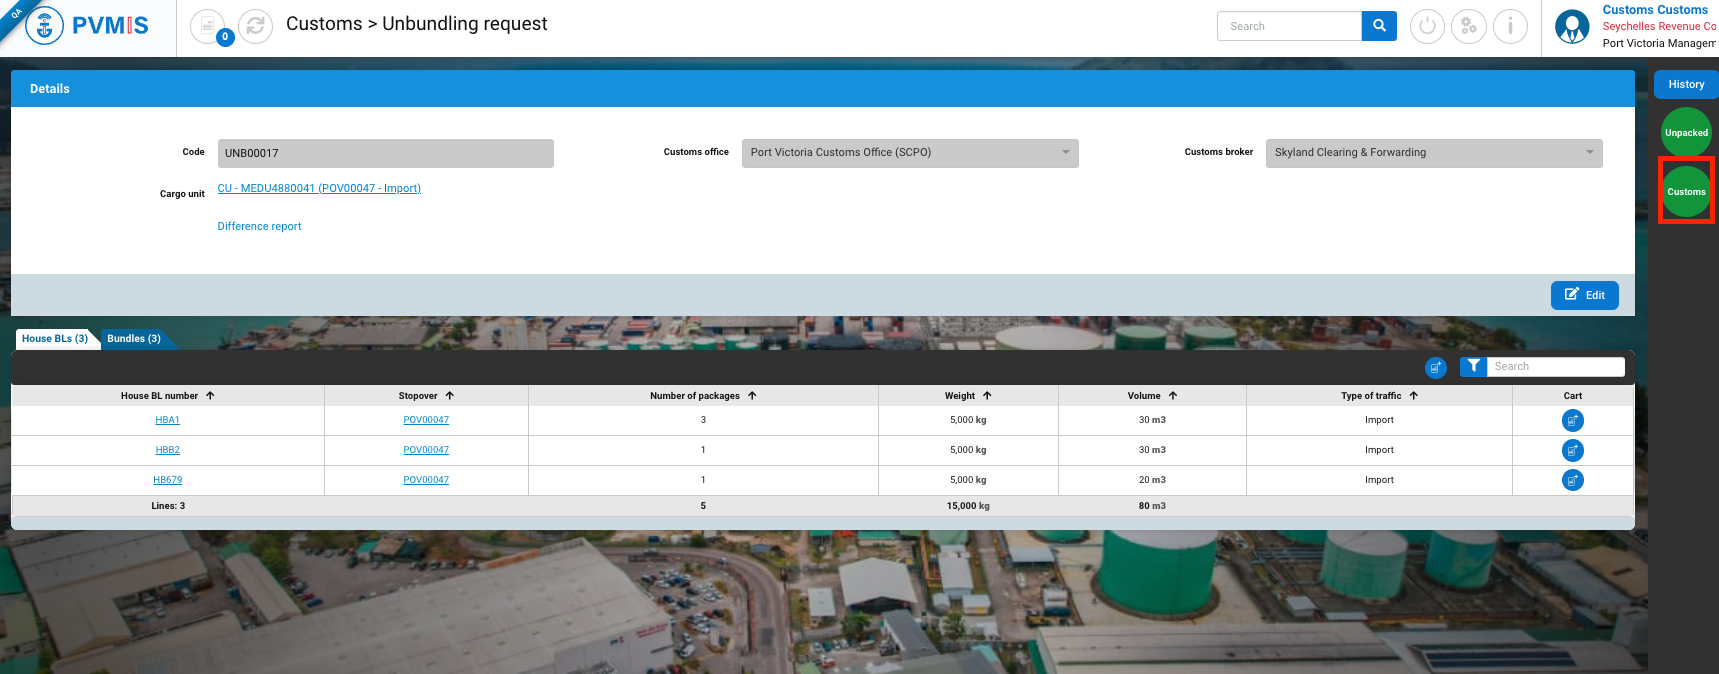Add HB679 row to cart
The image size is (1719, 674).
coord(1572,480)
